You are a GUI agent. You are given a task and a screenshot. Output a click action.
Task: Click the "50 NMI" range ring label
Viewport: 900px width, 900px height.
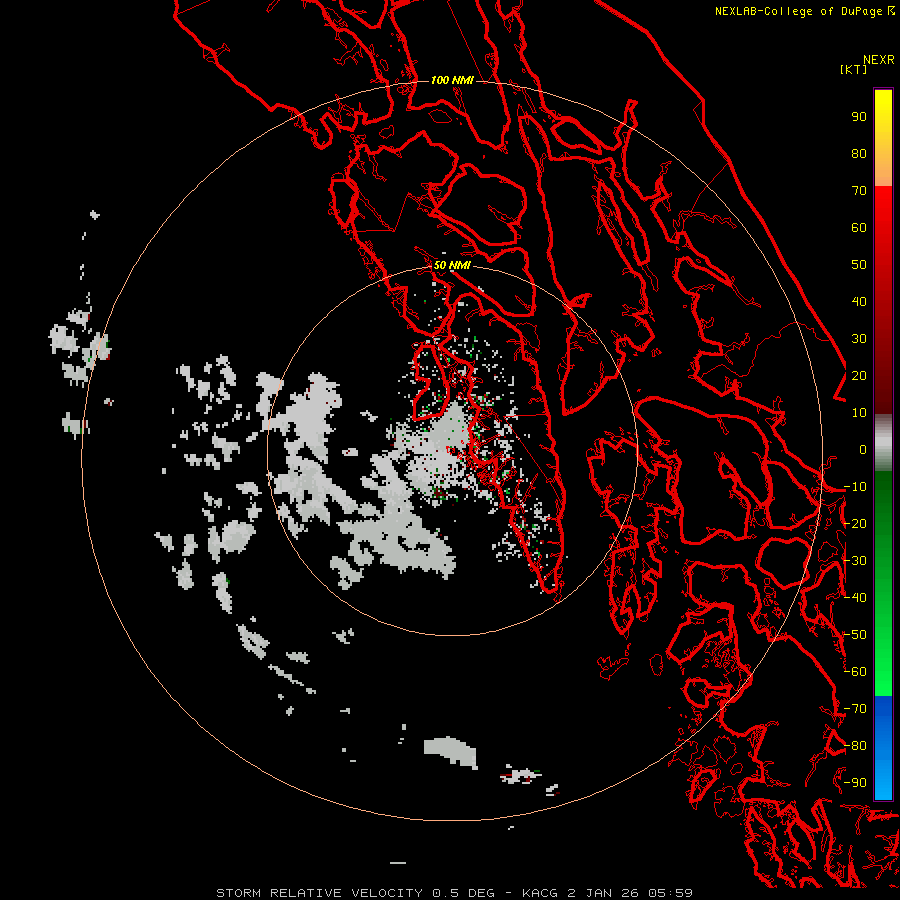452,265
